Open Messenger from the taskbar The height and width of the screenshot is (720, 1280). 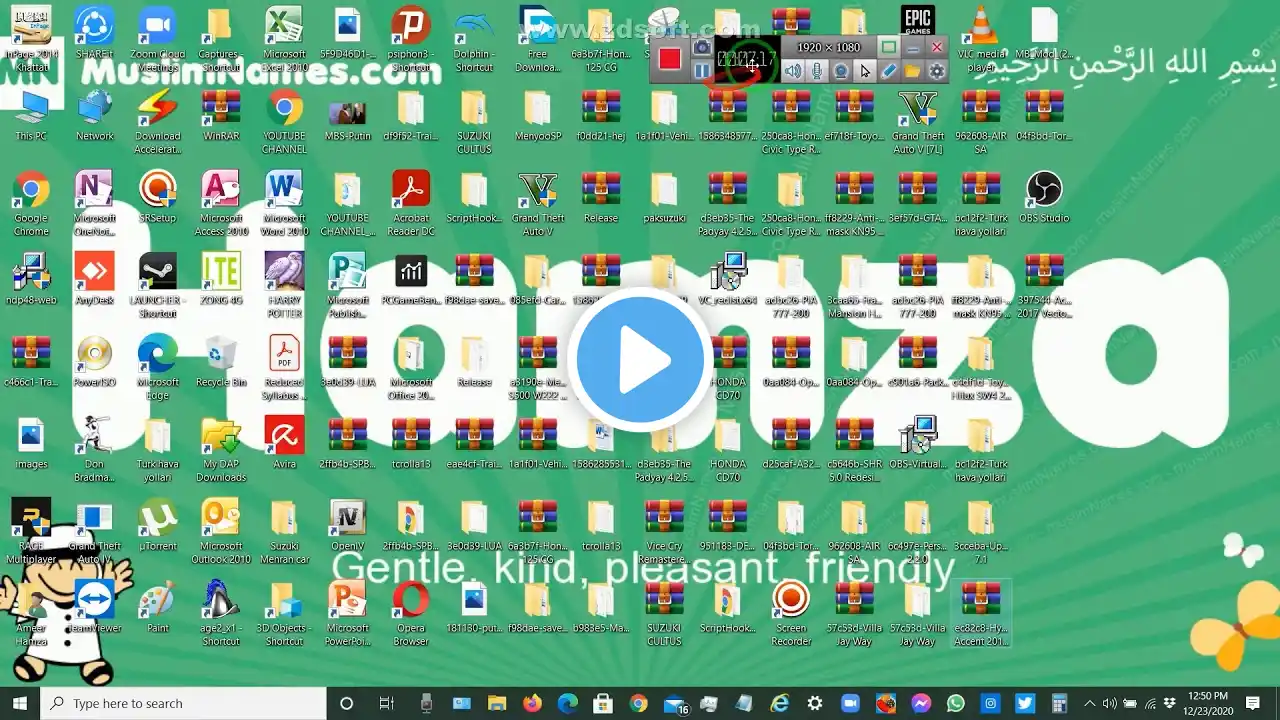tap(921, 703)
